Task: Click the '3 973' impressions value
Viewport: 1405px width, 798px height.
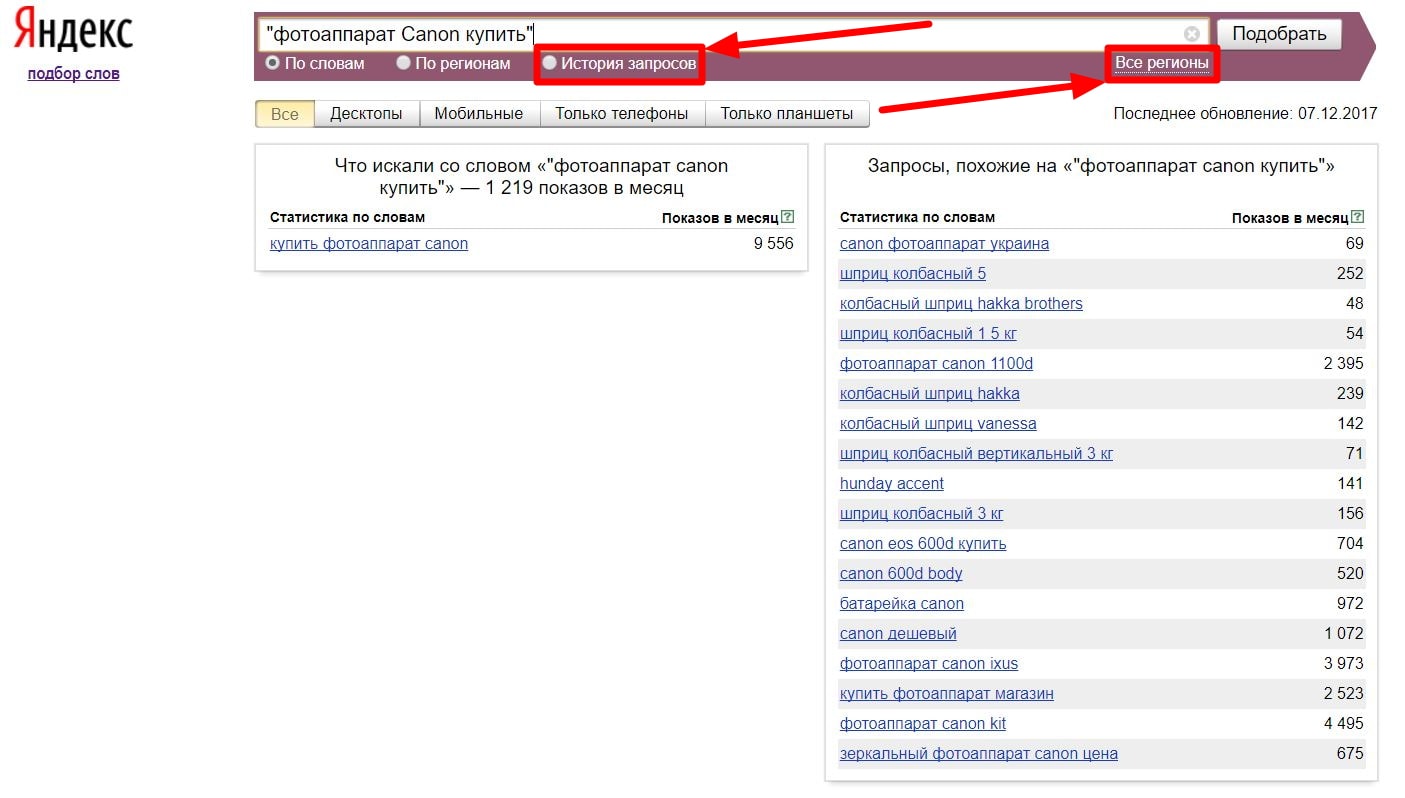Action: (1344, 664)
